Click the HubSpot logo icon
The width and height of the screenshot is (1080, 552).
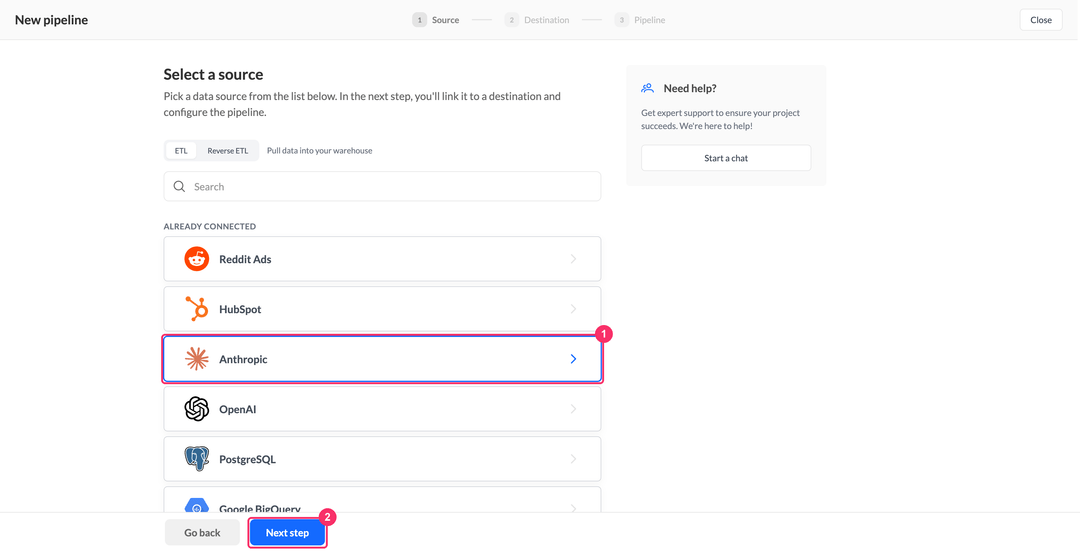click(196, 309)
